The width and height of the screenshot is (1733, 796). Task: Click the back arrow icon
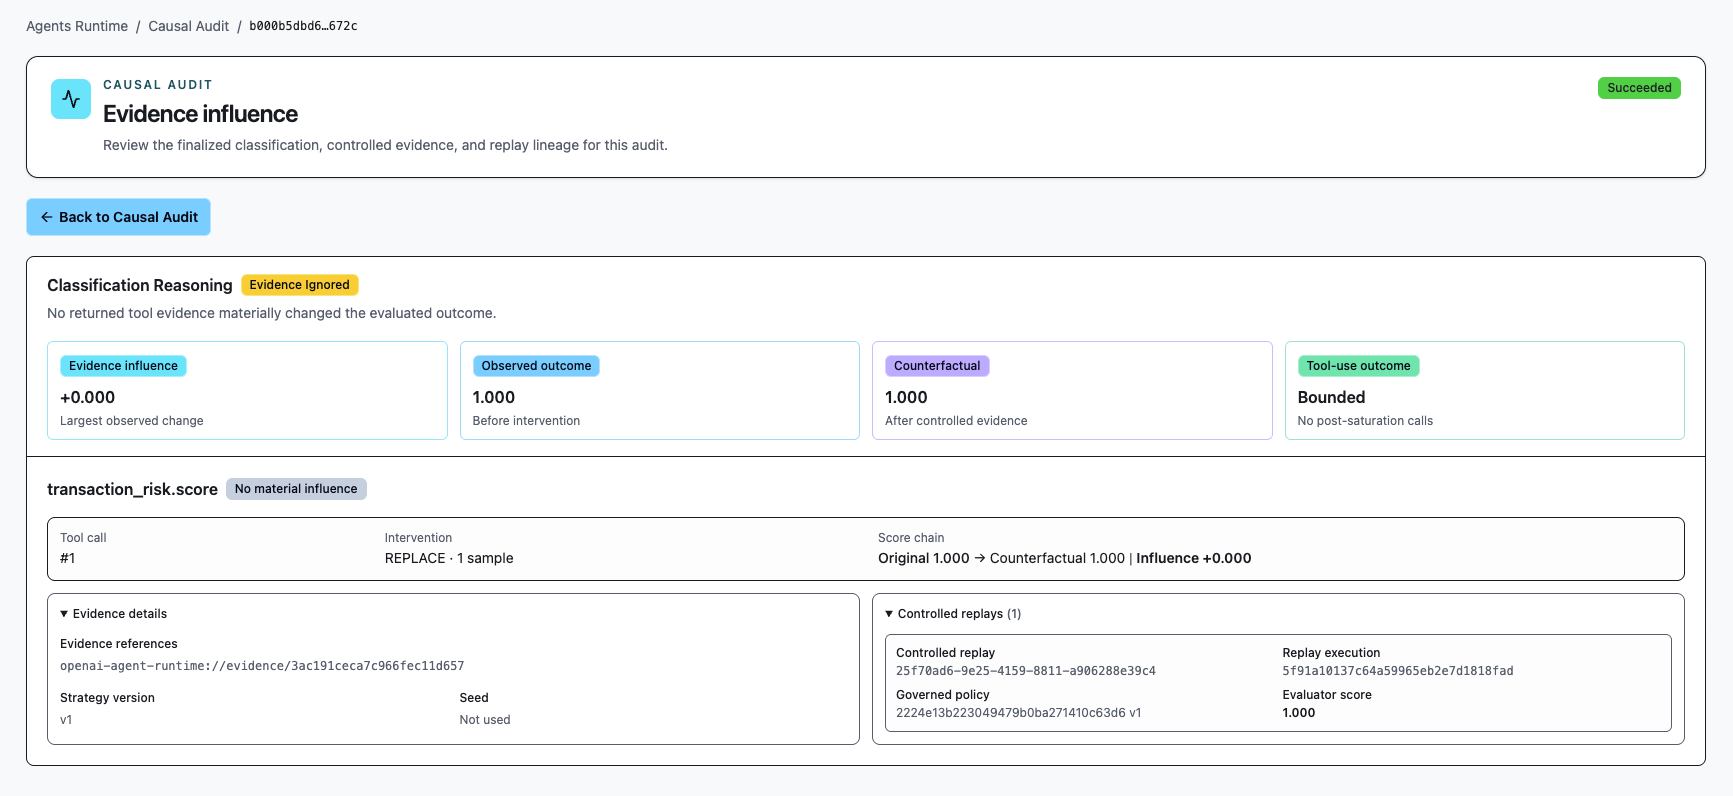click(46, 217)
